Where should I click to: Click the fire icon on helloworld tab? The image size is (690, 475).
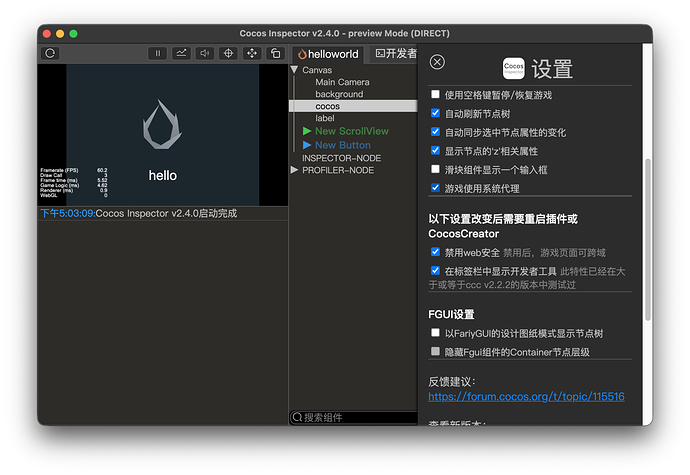pos(302,54)
